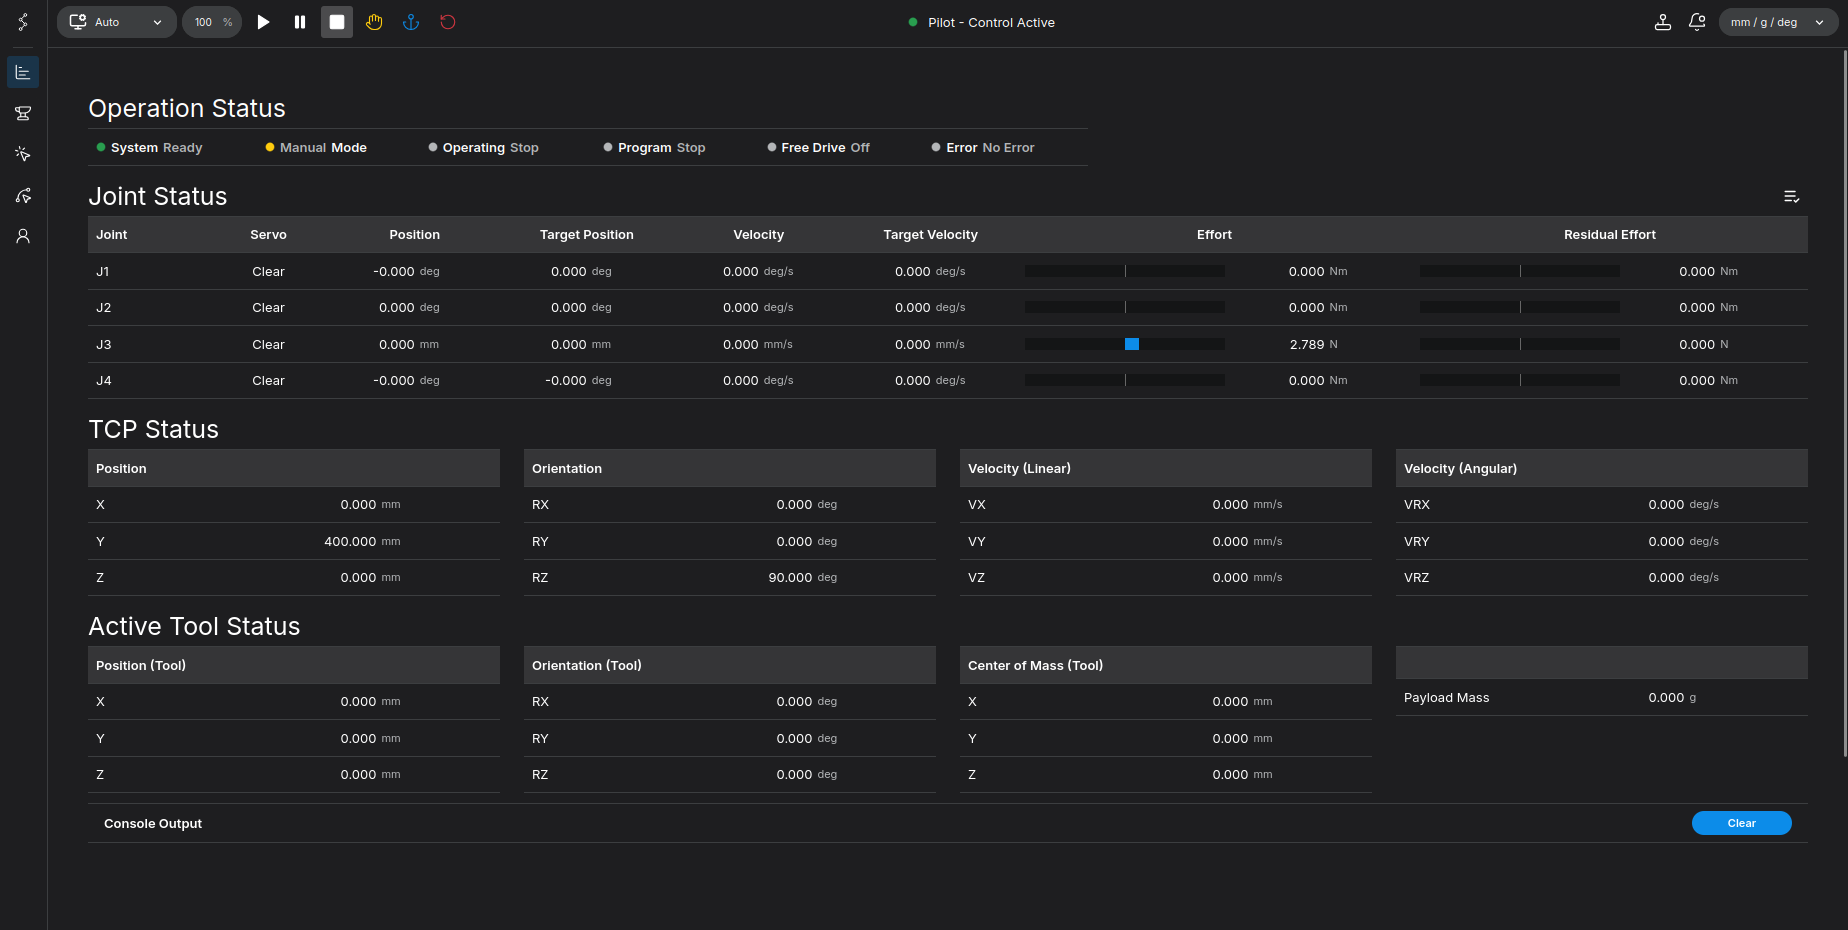1848x930 pixels.
Task: Expand the mm / g / deg units dropdown
Action: pyautogui.click(x=1777, y=22)
